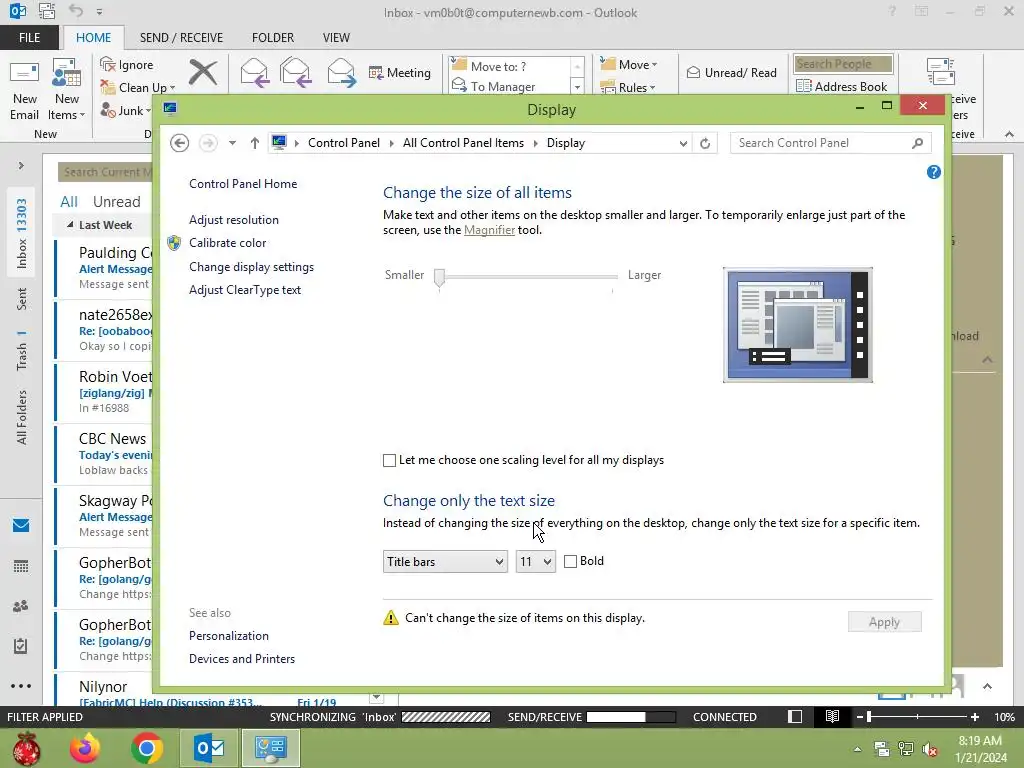This screenshot has width=1024, height=768.
Task: Click Undo in Outlook quick access toolbar
Action: coord(76,10)
